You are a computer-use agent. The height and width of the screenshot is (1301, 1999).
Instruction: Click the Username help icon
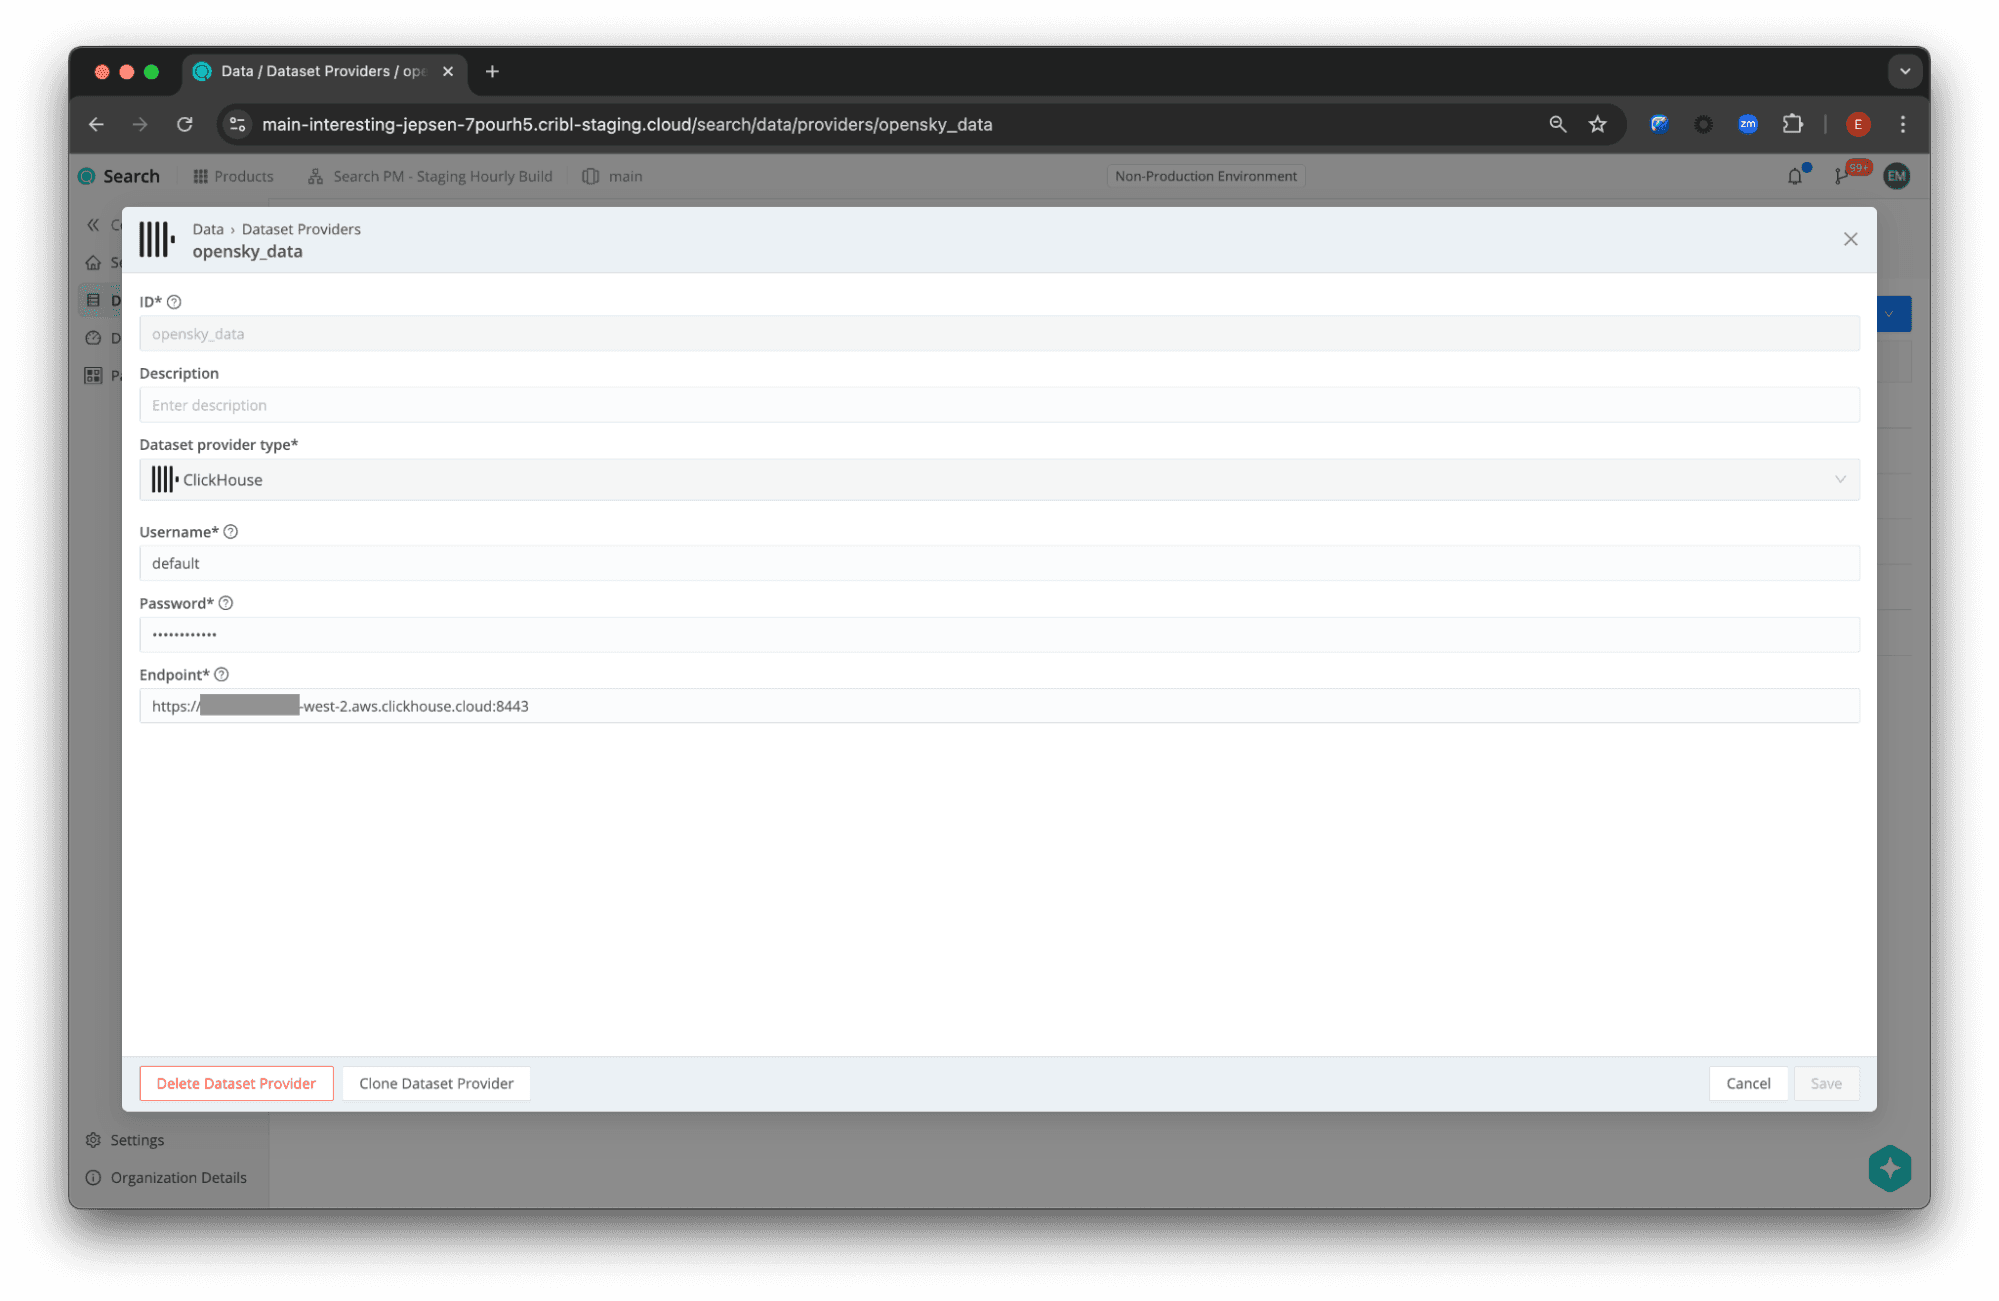231,532
